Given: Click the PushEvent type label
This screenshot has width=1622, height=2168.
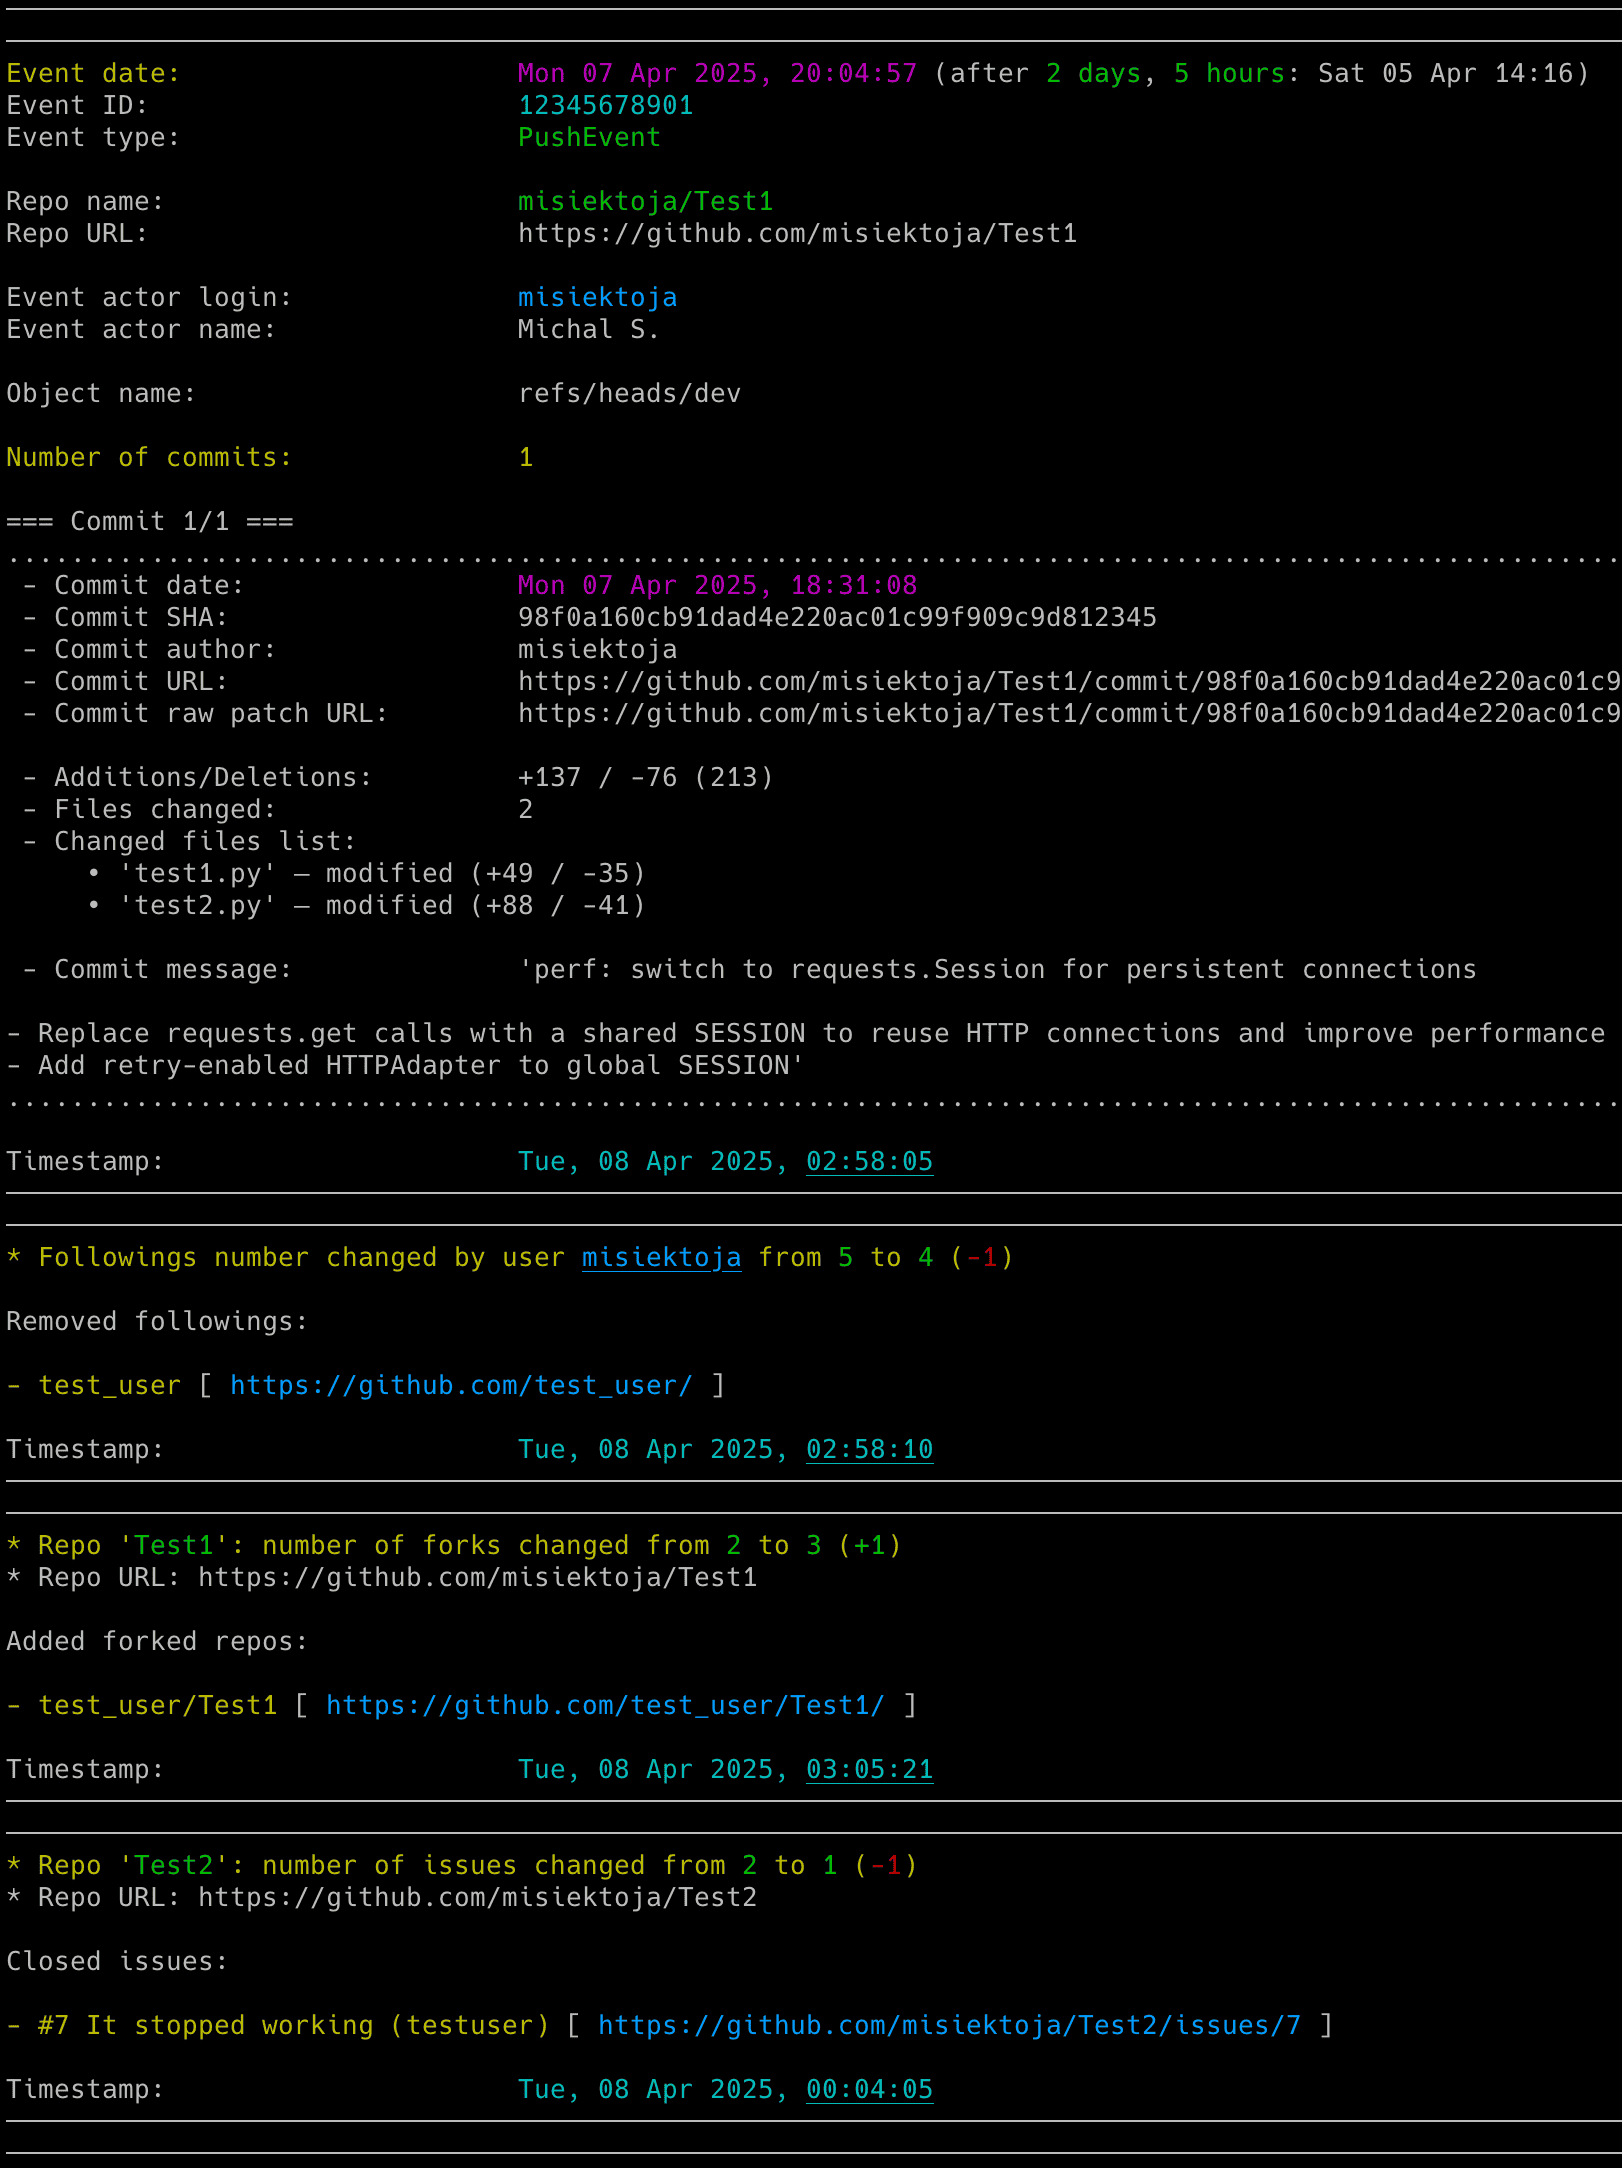Looking at the screenshot, I should point(588,136).
